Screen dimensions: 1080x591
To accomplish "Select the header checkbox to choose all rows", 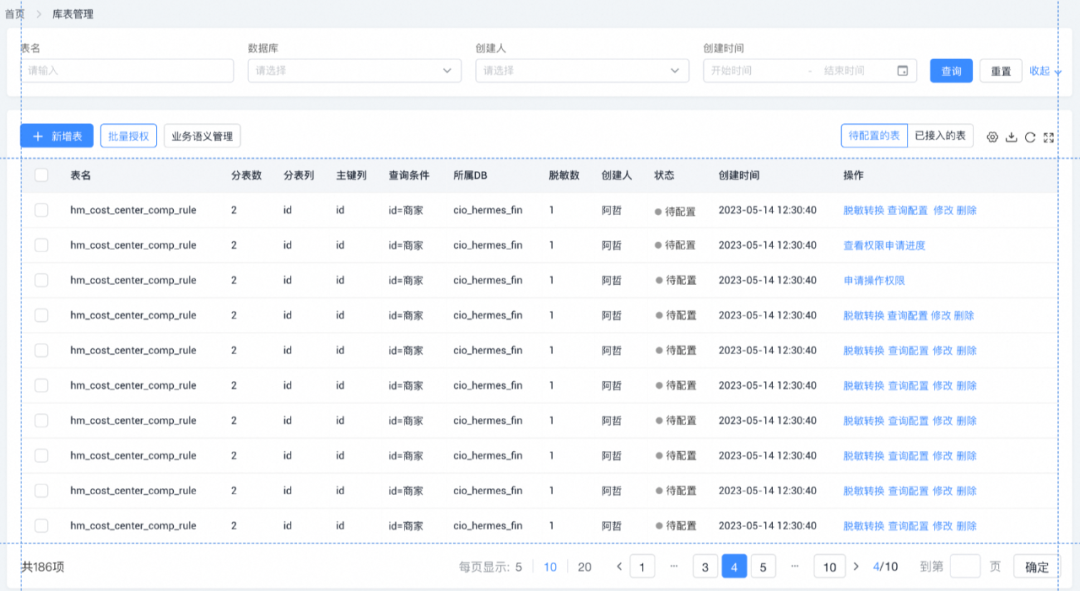I will (41, 174).
